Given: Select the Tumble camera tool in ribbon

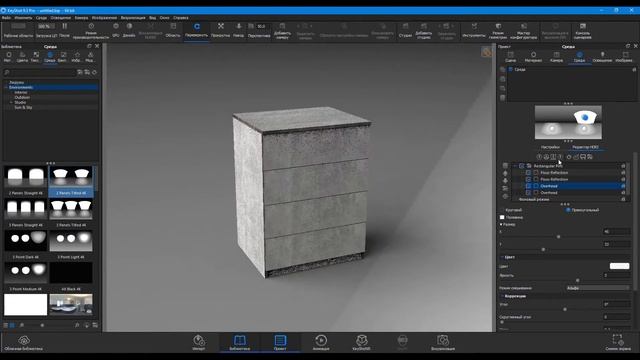Looking at the screenshot, I should (x=196, y=30).
